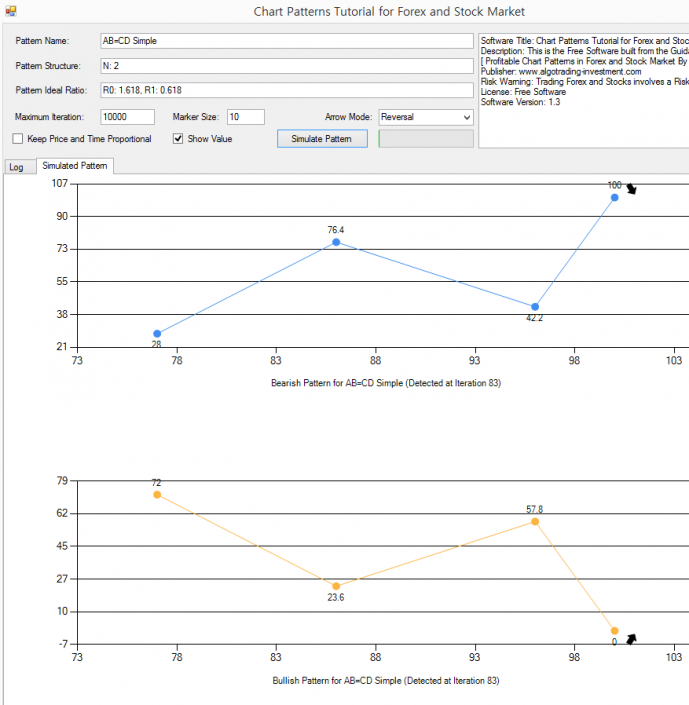Click the Simulate Pattern button

(x=322, y=138)
